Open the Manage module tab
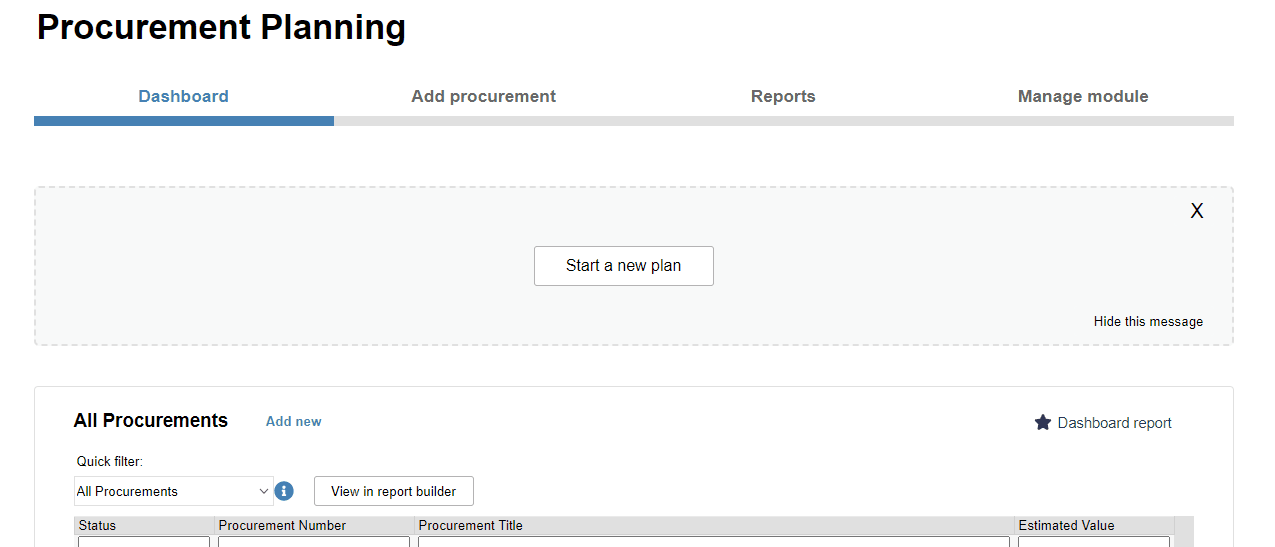 pos(1084,97)
